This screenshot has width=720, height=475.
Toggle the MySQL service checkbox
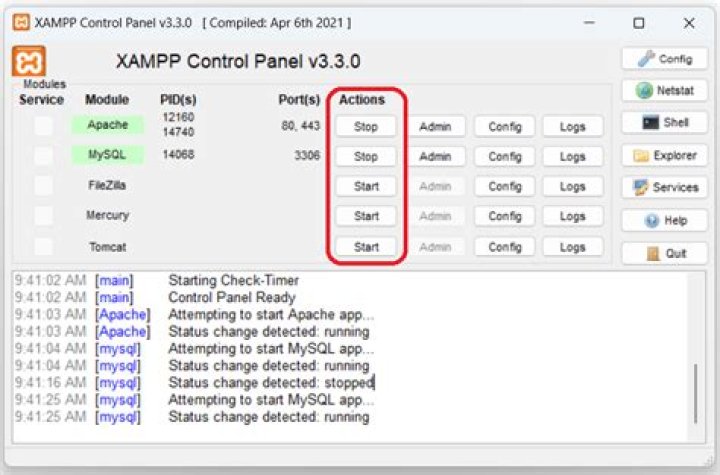tap(42, 156)
